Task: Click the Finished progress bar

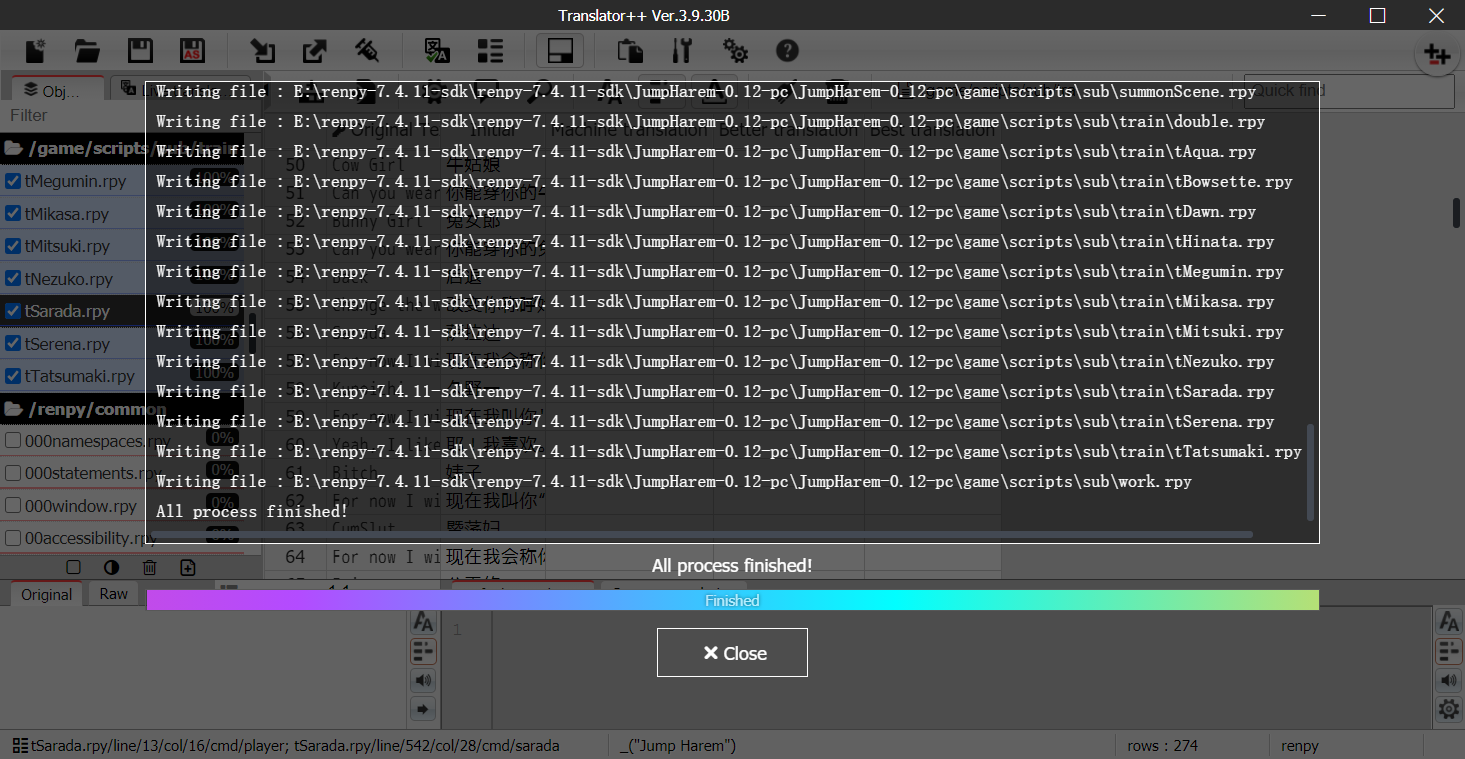Action: pyautogui.click(x=732, y=600)
